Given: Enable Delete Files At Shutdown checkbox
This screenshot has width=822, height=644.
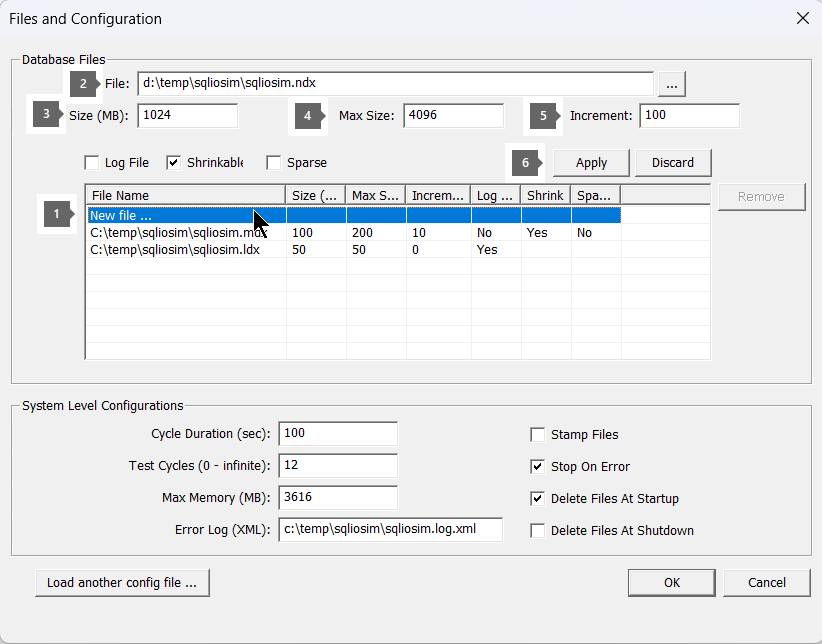Looking at the screenshot, I should pyautogui.click(x=537, y=531).
